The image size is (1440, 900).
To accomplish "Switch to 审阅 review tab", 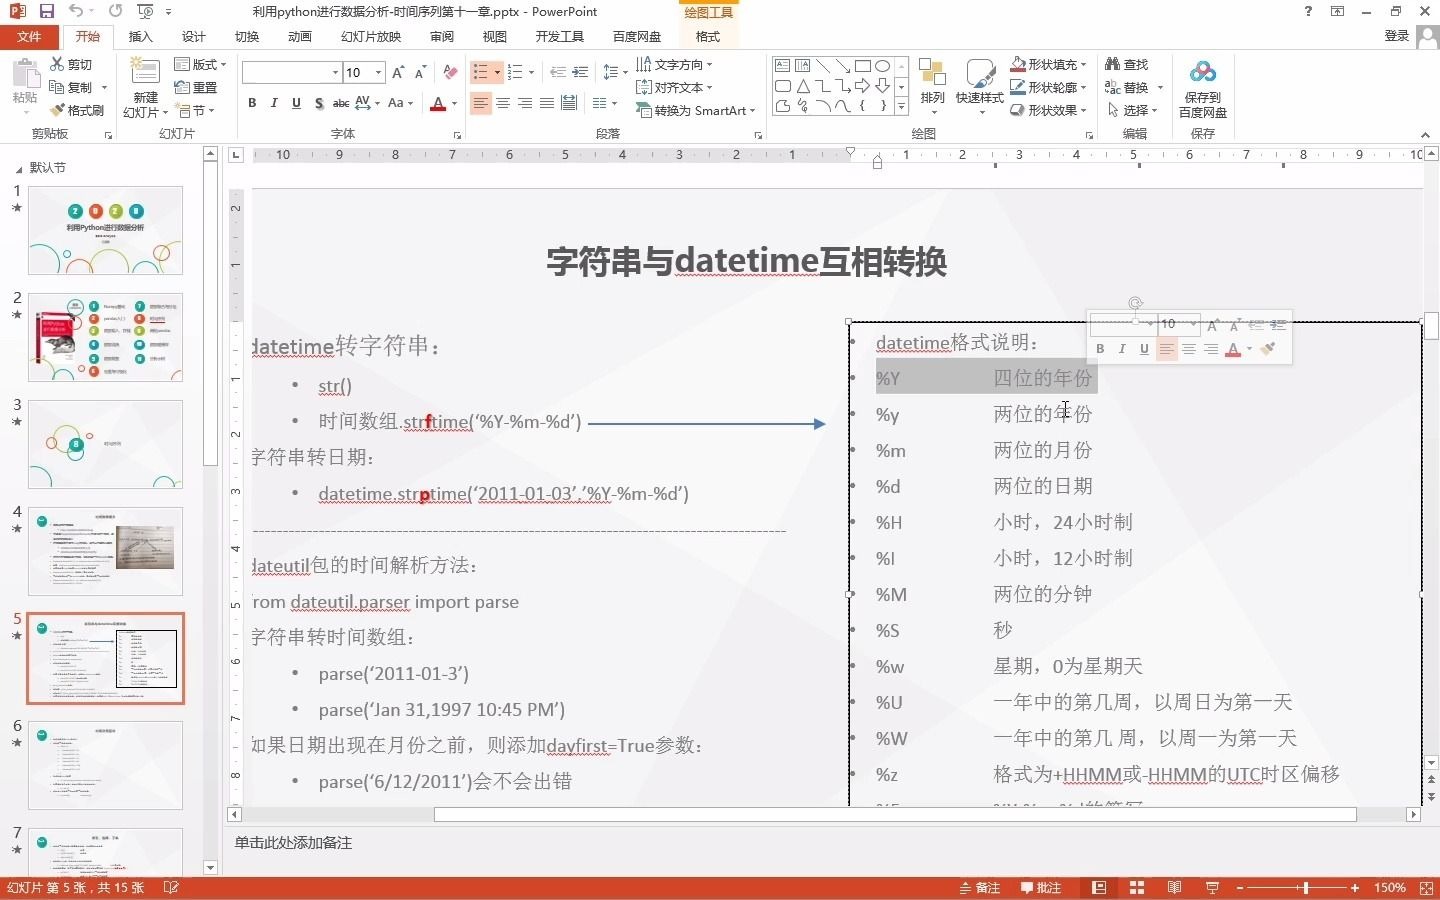I will tap(442, 36).
